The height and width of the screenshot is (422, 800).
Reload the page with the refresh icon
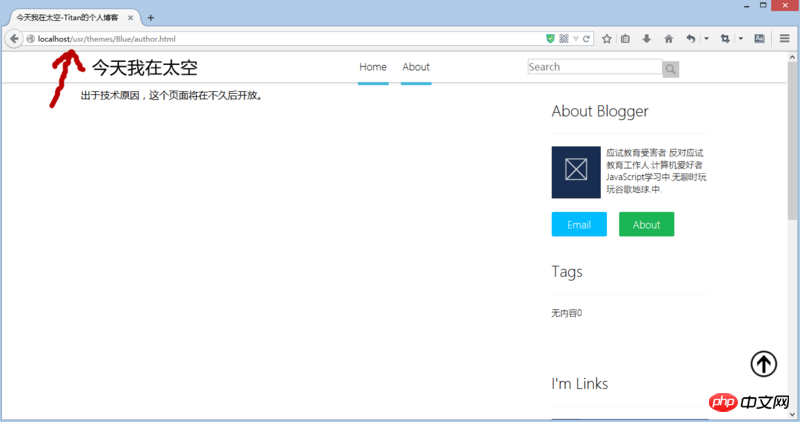(x=586, y=39)
